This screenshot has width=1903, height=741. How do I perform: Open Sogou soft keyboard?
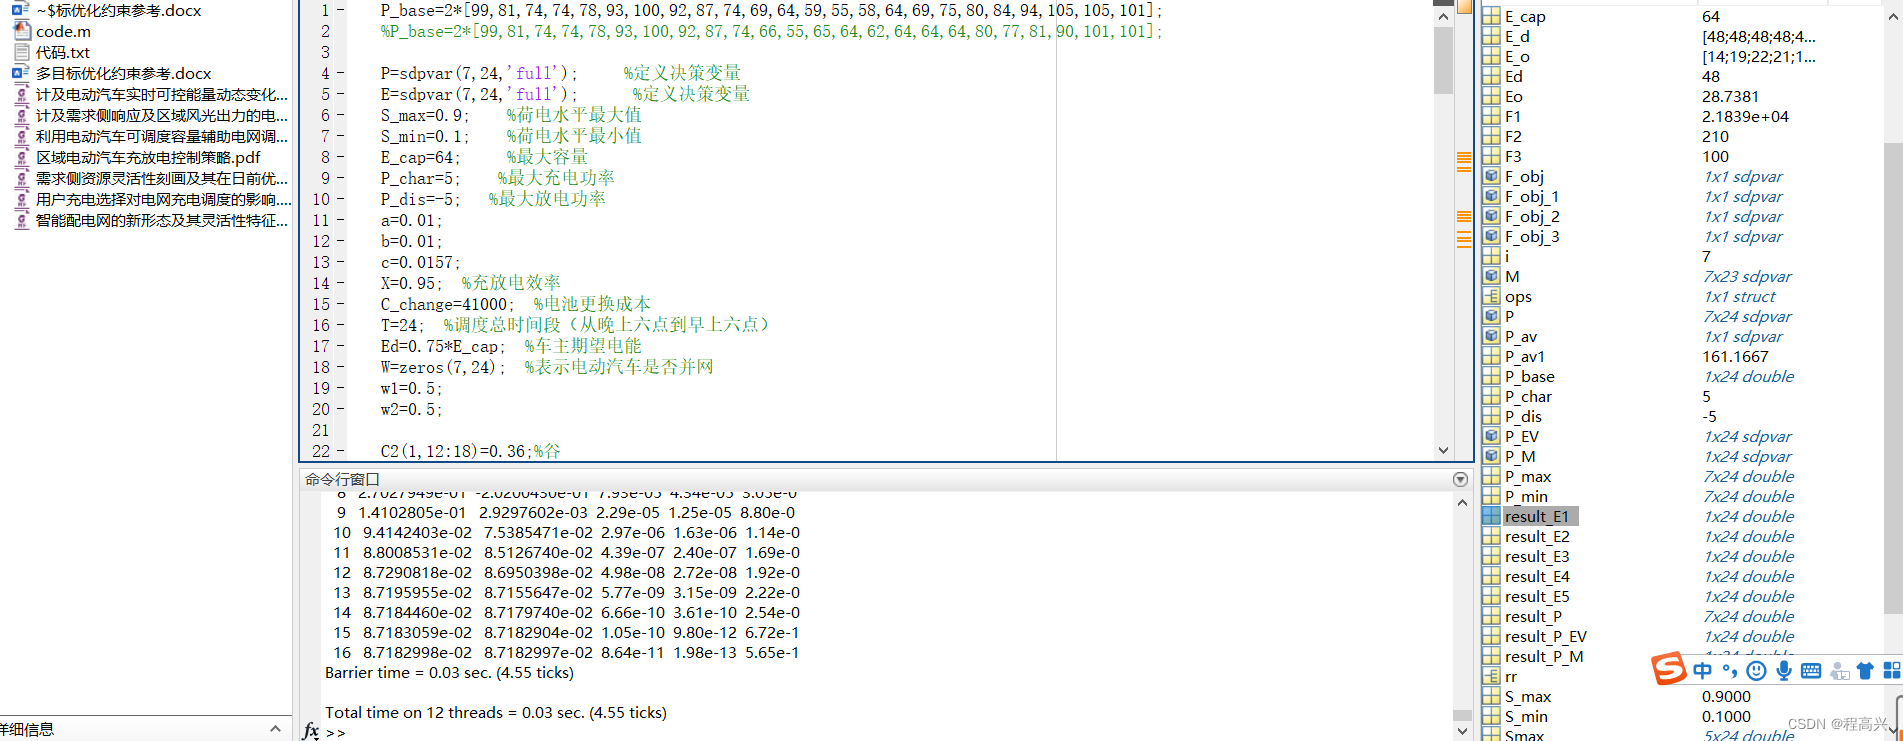click(x=1811, y=671)
